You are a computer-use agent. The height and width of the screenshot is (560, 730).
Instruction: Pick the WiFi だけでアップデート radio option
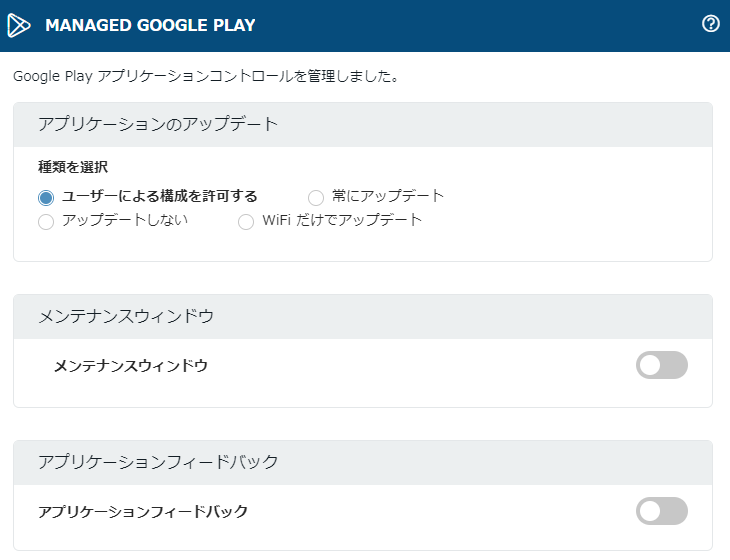click(246, 222)
